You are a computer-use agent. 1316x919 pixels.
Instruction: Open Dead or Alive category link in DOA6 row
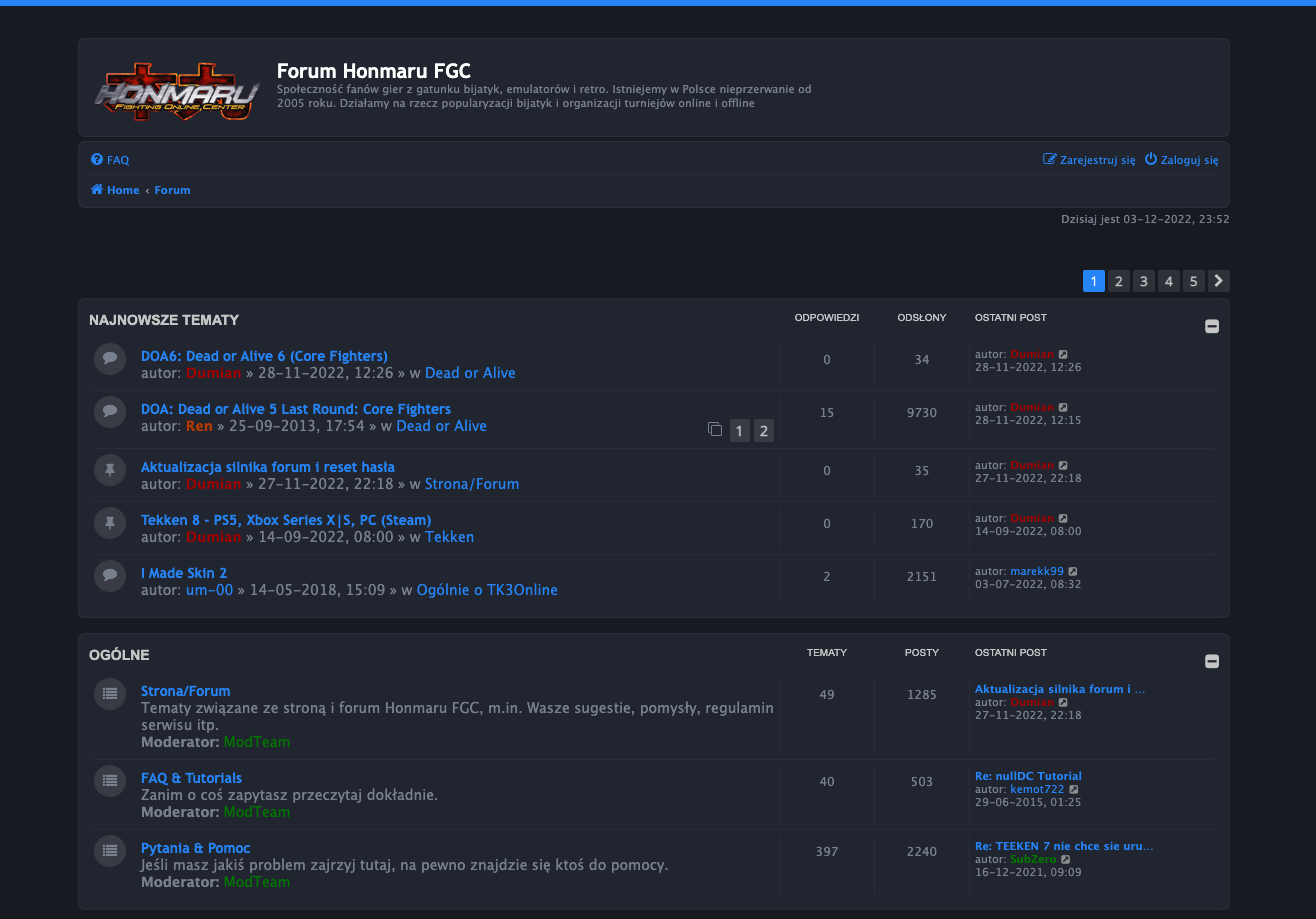pos(470,373)
